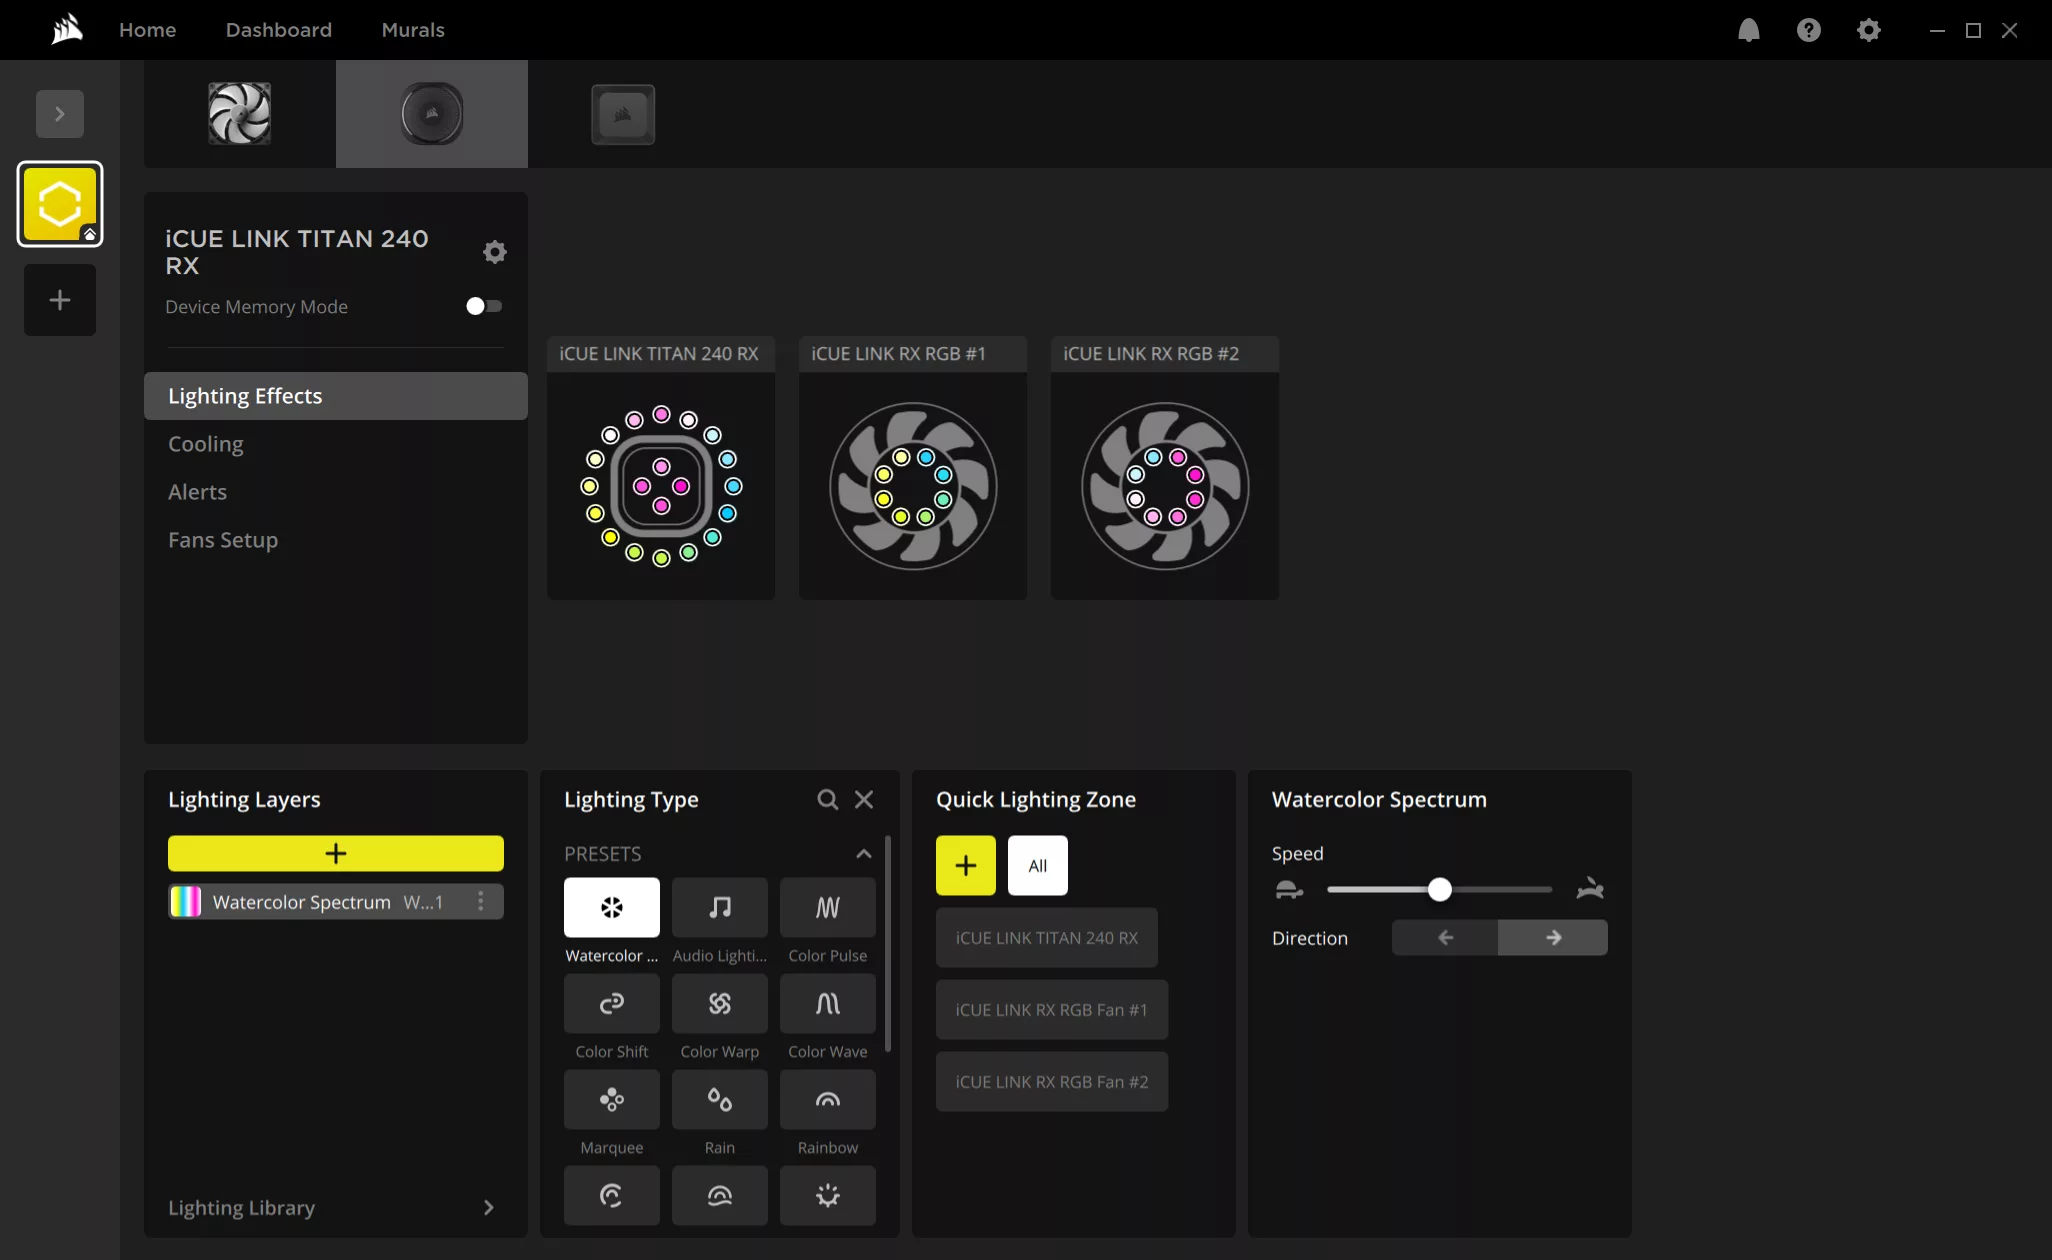Select Color Pulse preset
2052x1260 pixels.
click(828, 908)
